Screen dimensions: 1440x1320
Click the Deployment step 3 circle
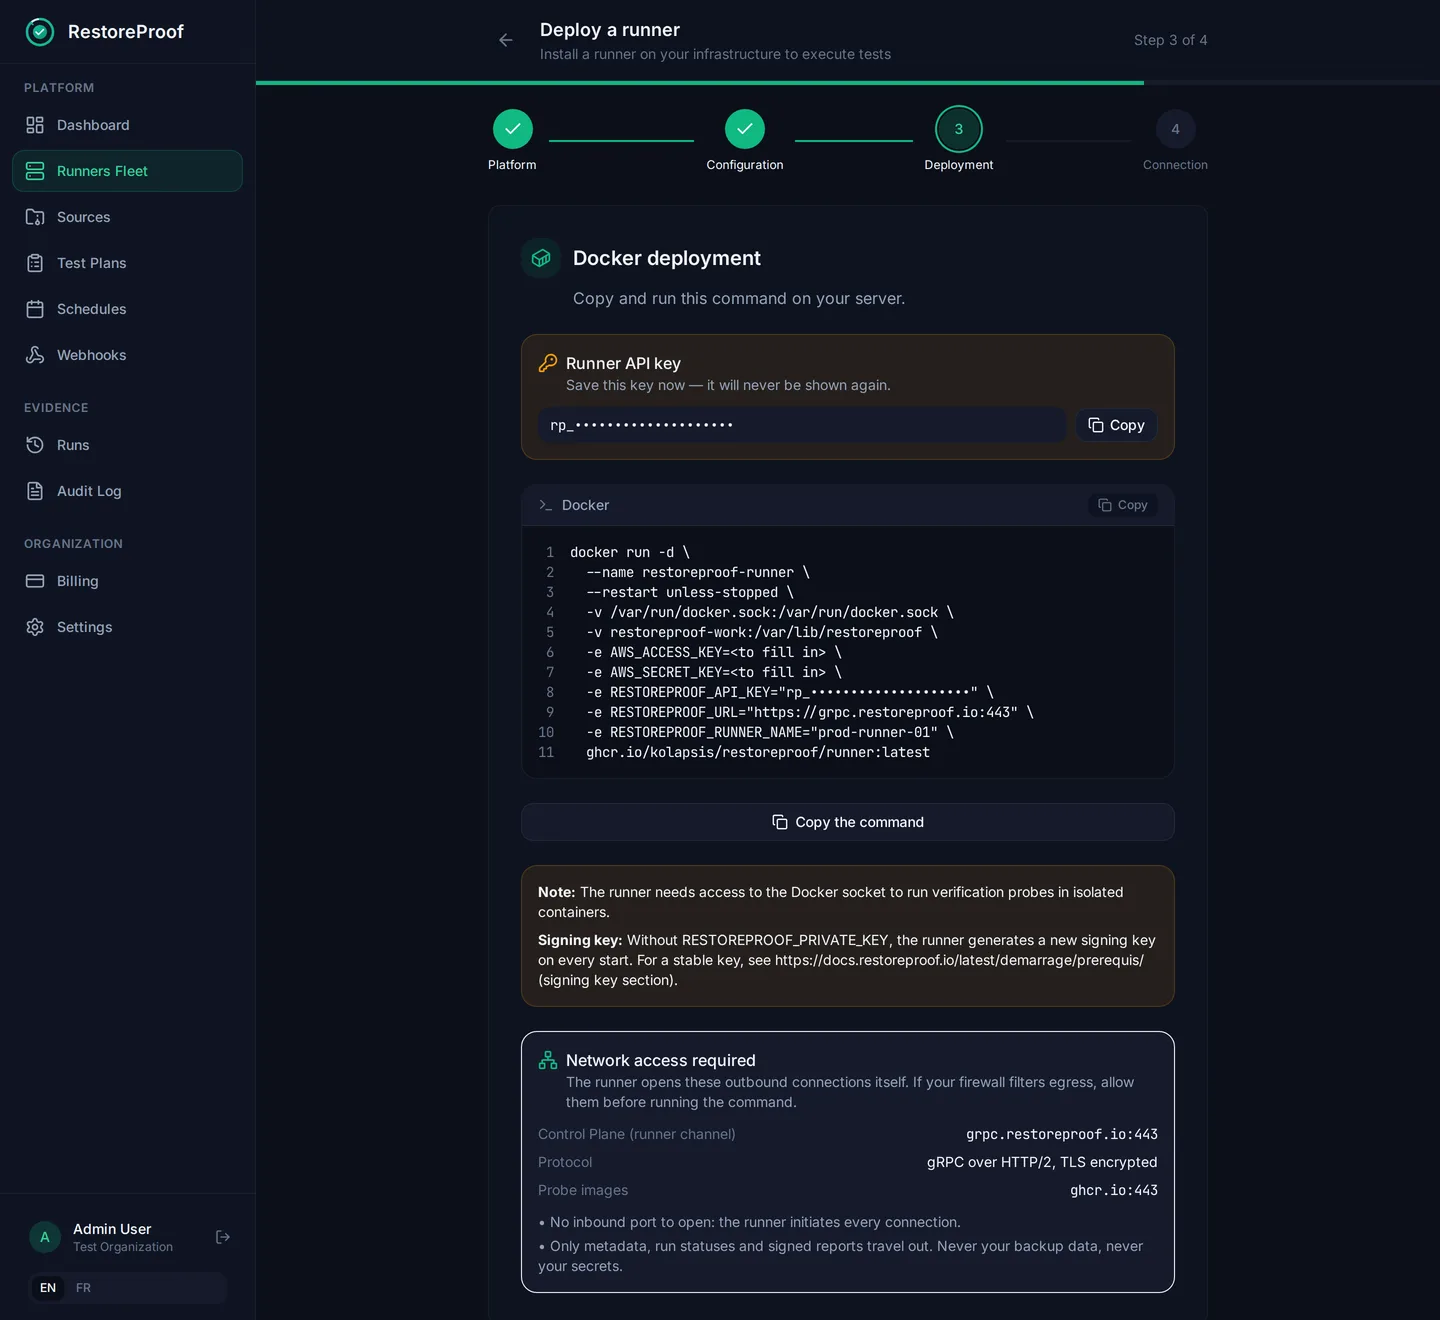click(959, 129)
